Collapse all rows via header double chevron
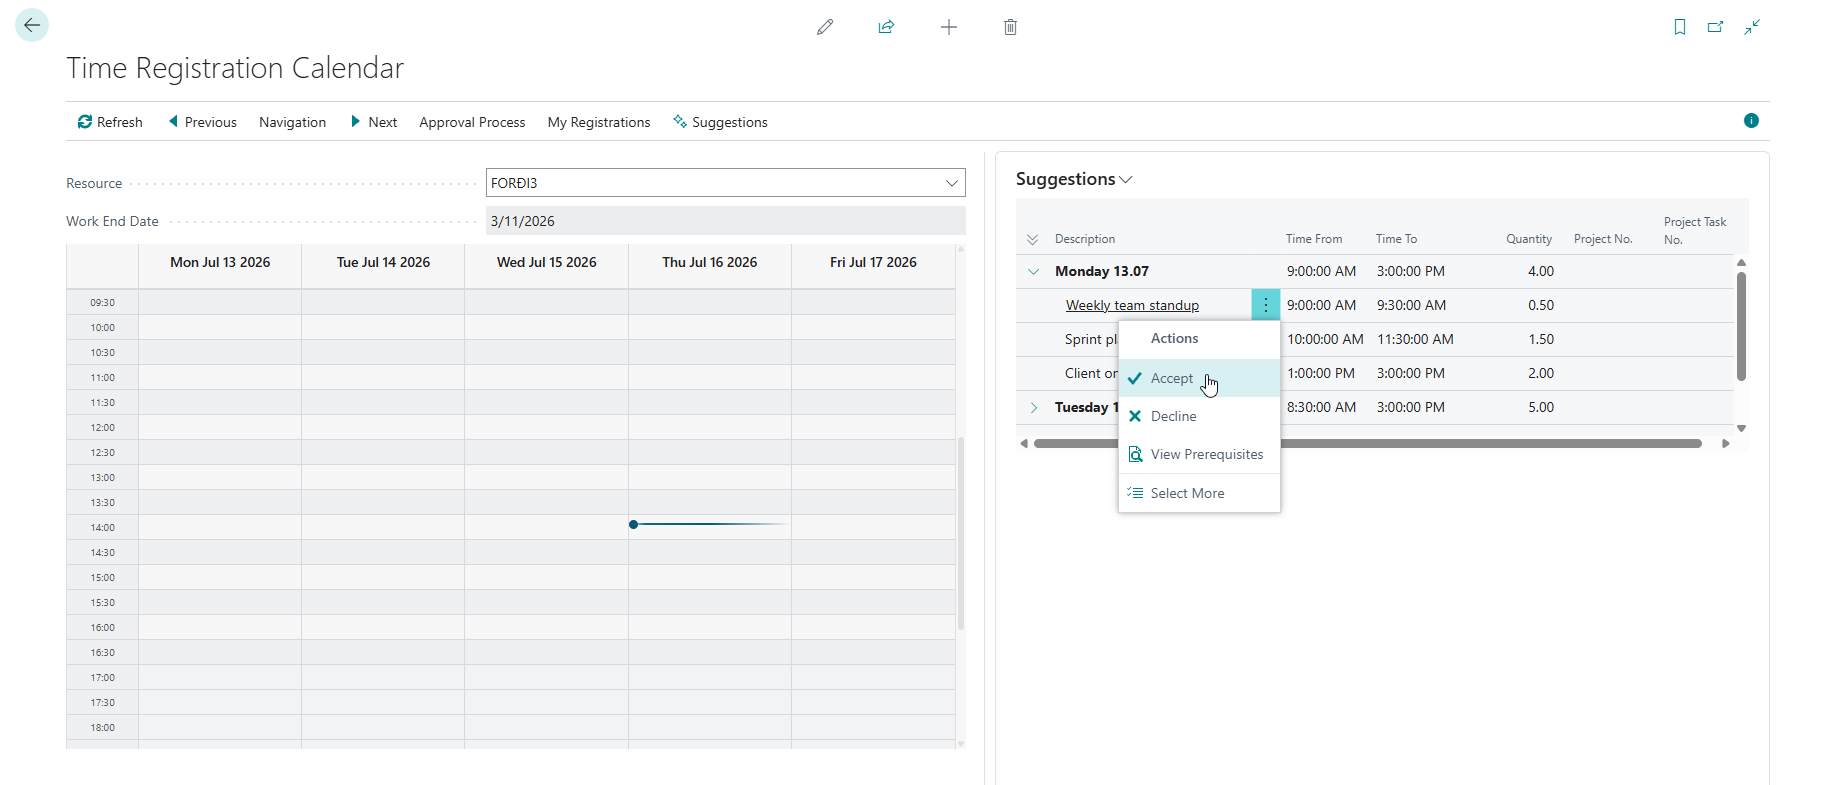 coord(1033,239)
